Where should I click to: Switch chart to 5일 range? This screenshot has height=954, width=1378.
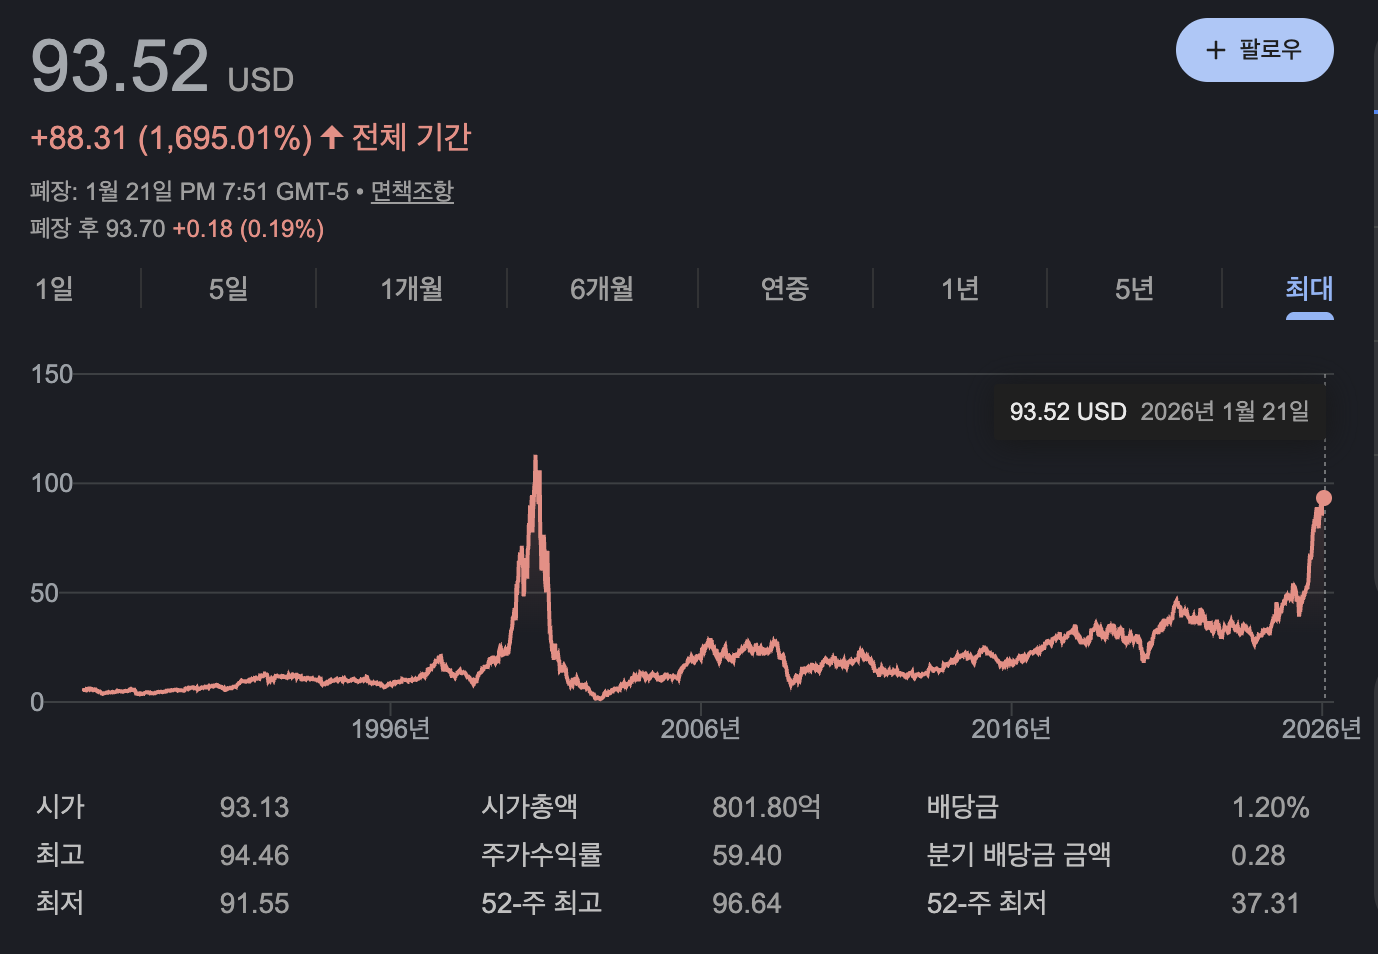pos(228,289)
